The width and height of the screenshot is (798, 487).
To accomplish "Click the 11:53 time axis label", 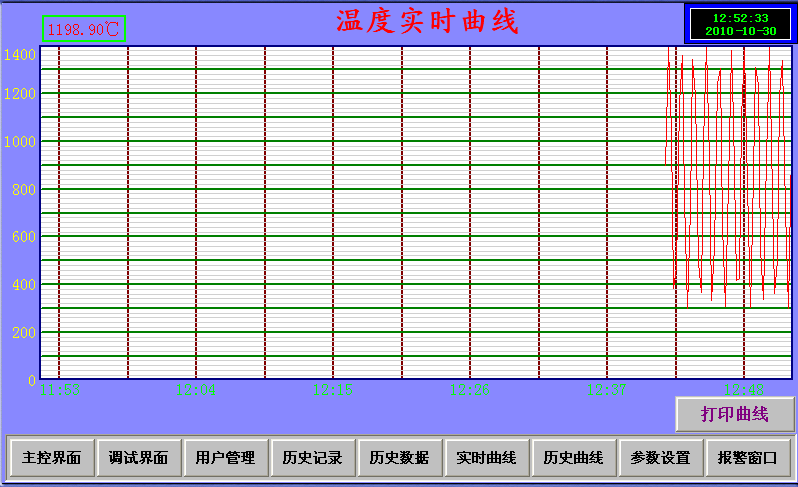I will pos(60,390).
